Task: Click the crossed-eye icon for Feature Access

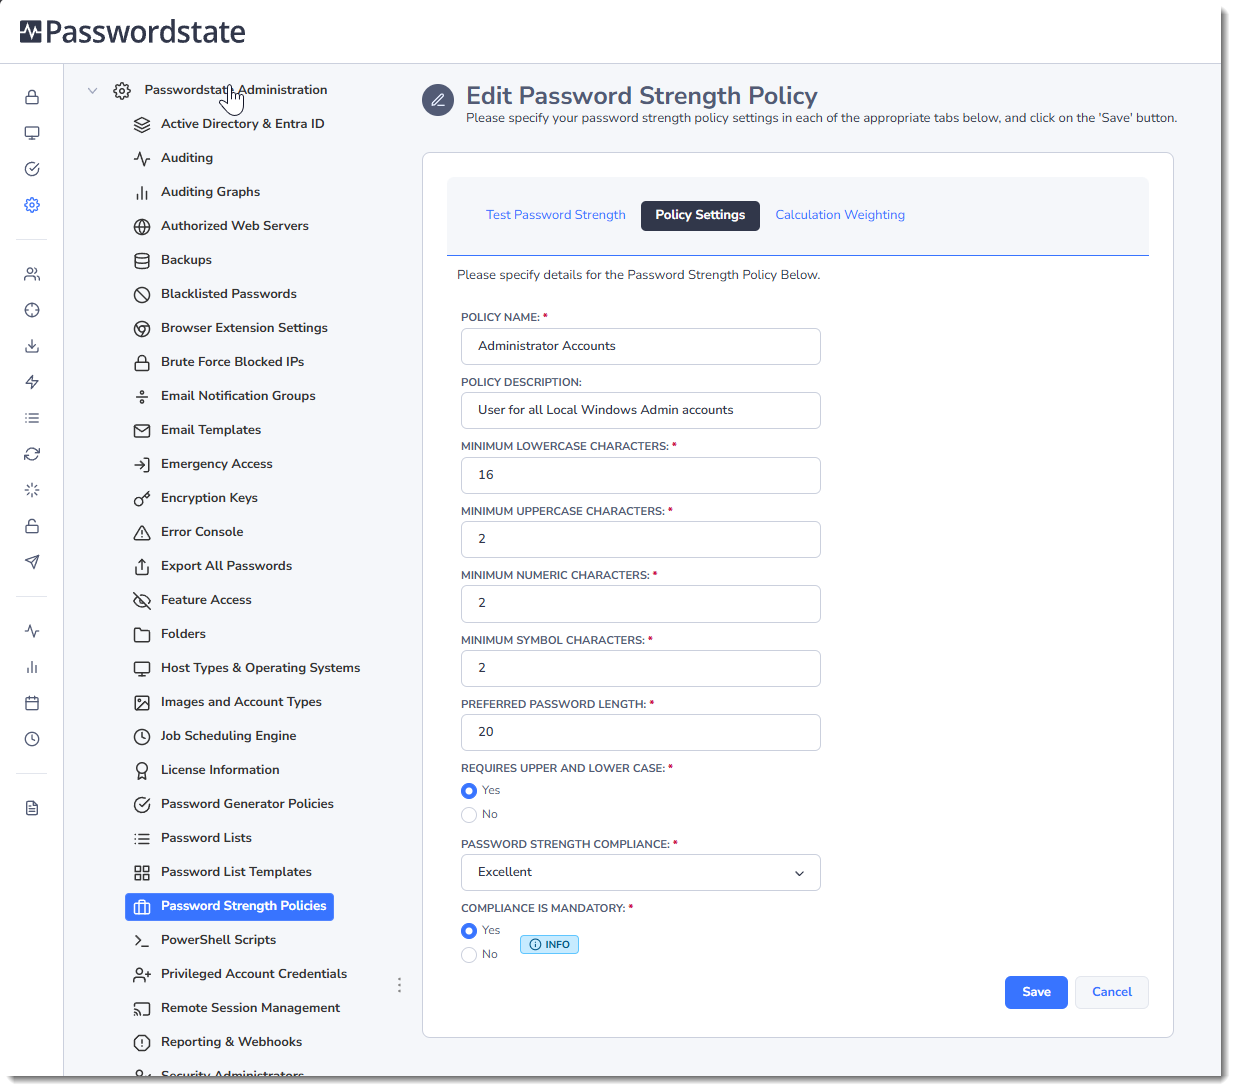Action: 142,601
